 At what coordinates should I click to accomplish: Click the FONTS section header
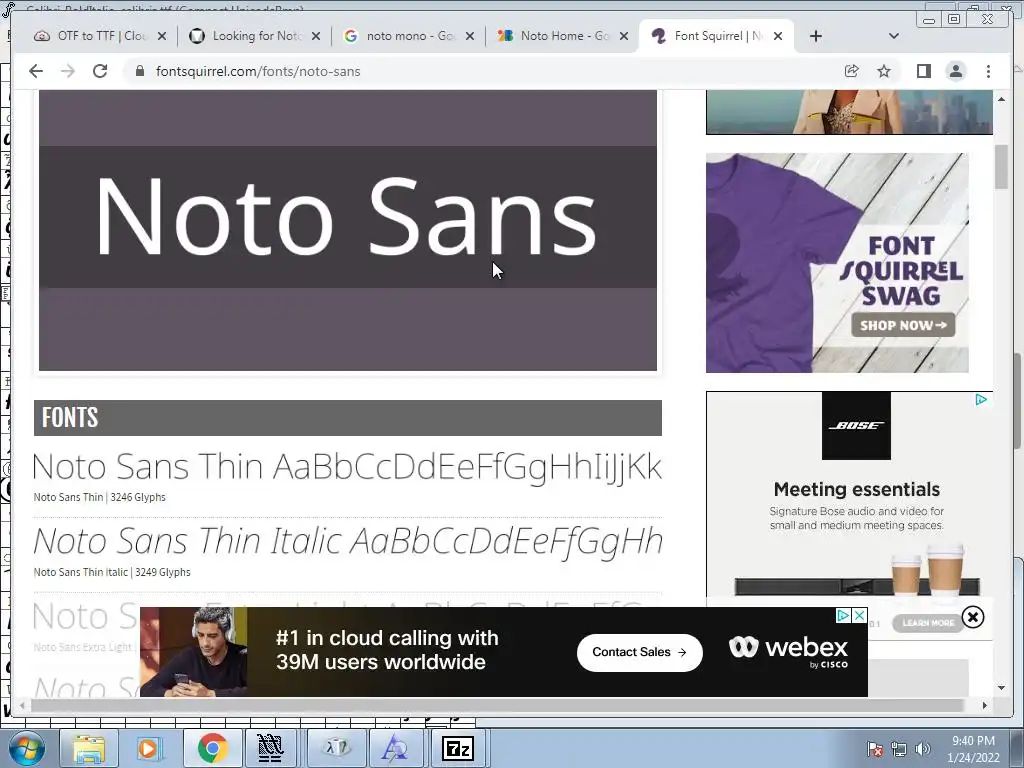pos(347,418)
